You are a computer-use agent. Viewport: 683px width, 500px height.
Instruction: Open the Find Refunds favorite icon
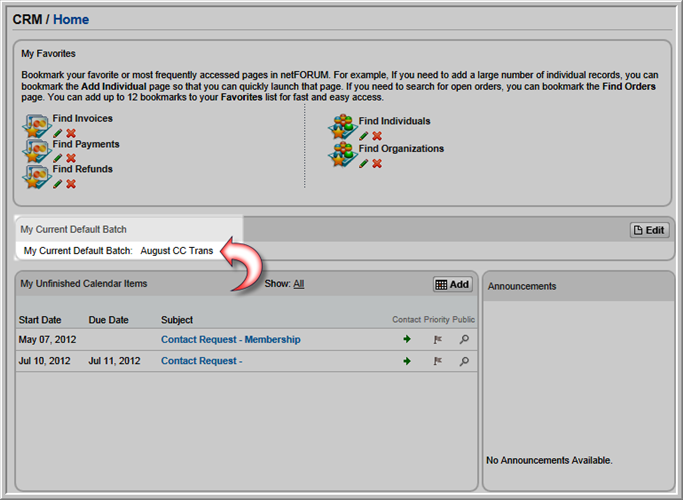pos(37,177)
